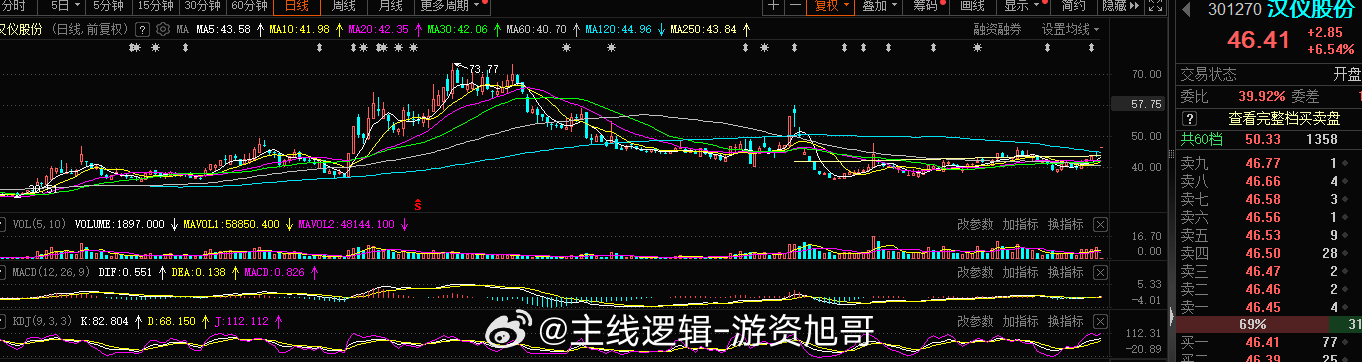
Task: Click the red S marker under the chart
Action: [417, 204]
